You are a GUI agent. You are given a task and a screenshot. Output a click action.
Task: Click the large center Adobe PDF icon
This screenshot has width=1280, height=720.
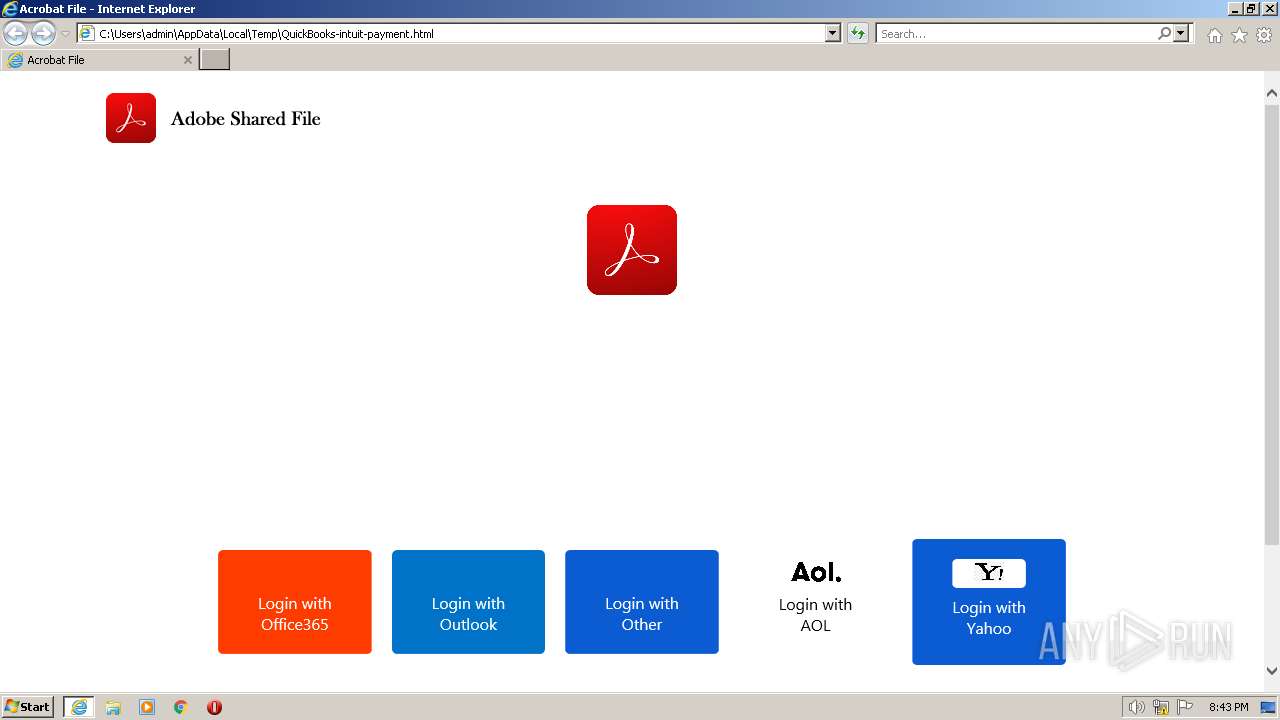click(x=632, y=250)
